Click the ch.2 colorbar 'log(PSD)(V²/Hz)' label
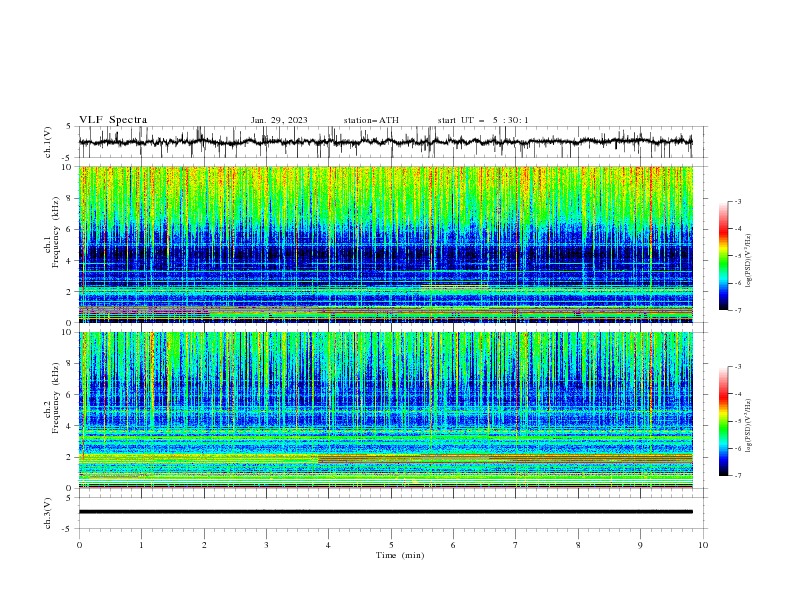792x612 pixels. 748,425
